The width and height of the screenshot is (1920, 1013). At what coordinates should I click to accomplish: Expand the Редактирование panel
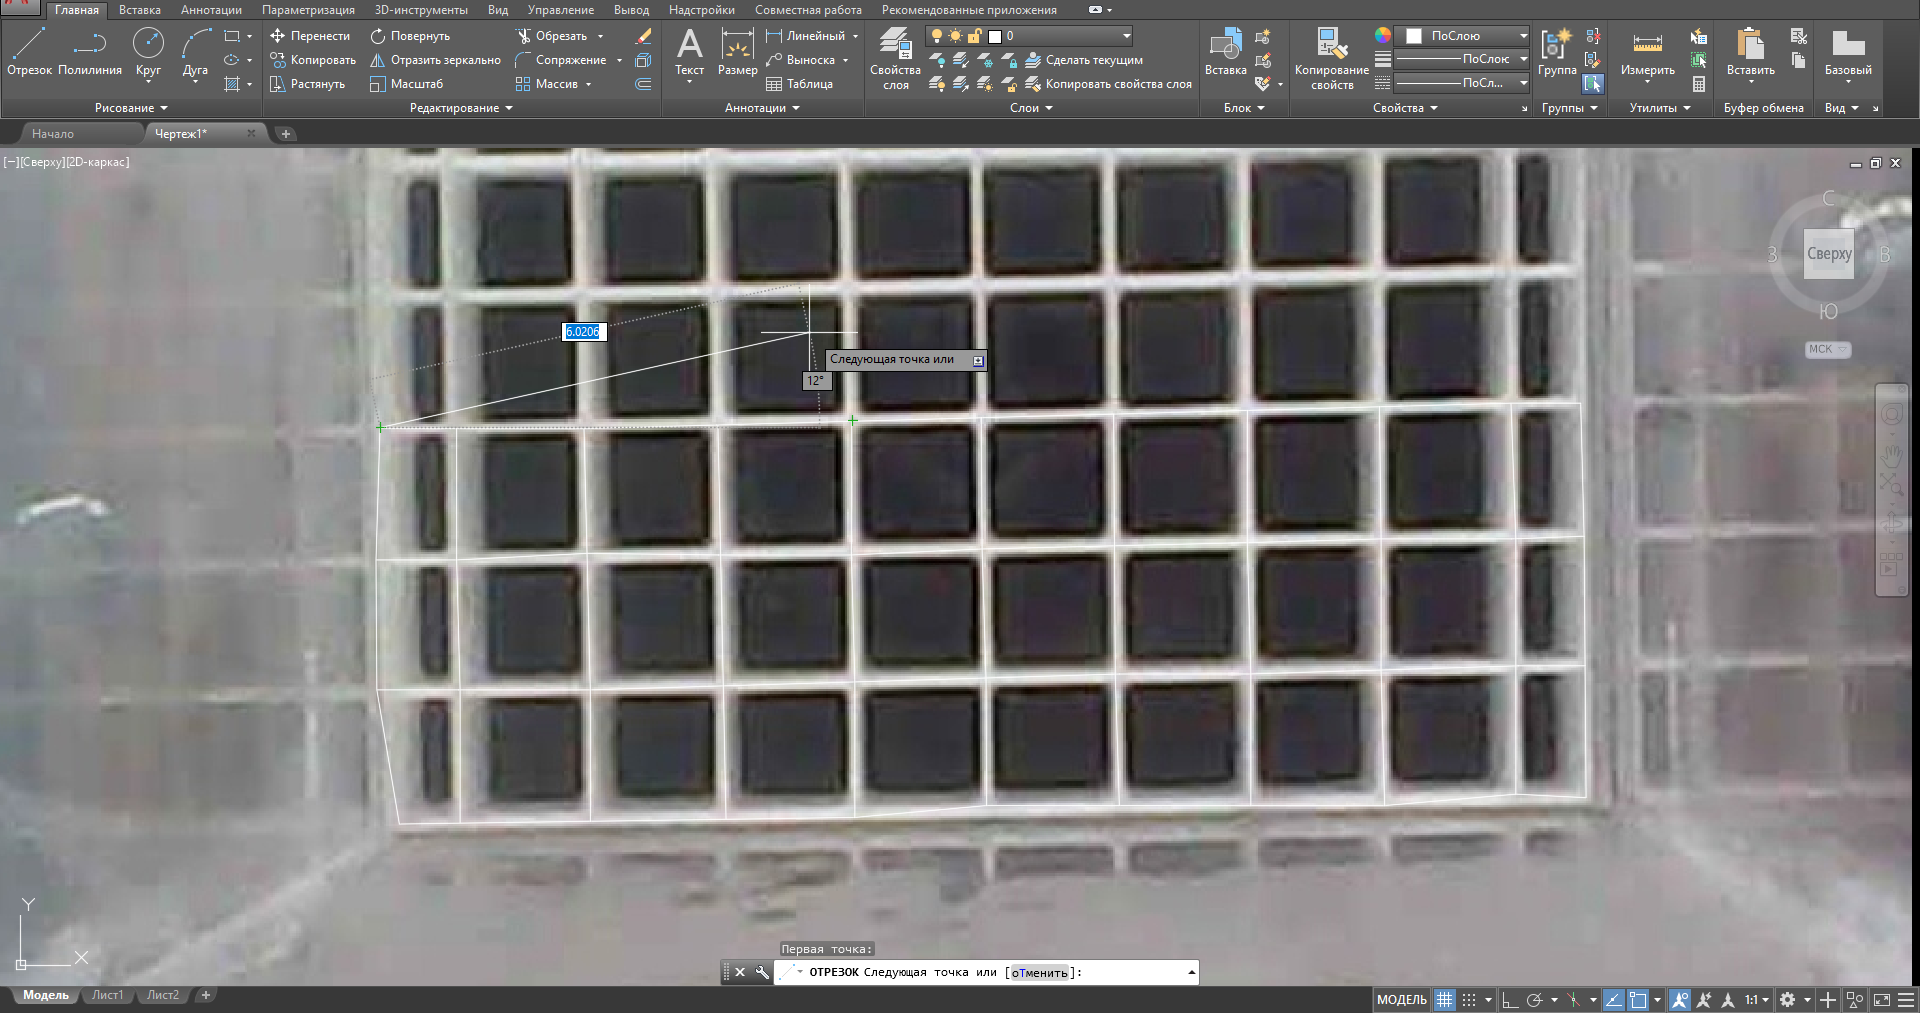[461, 108]
